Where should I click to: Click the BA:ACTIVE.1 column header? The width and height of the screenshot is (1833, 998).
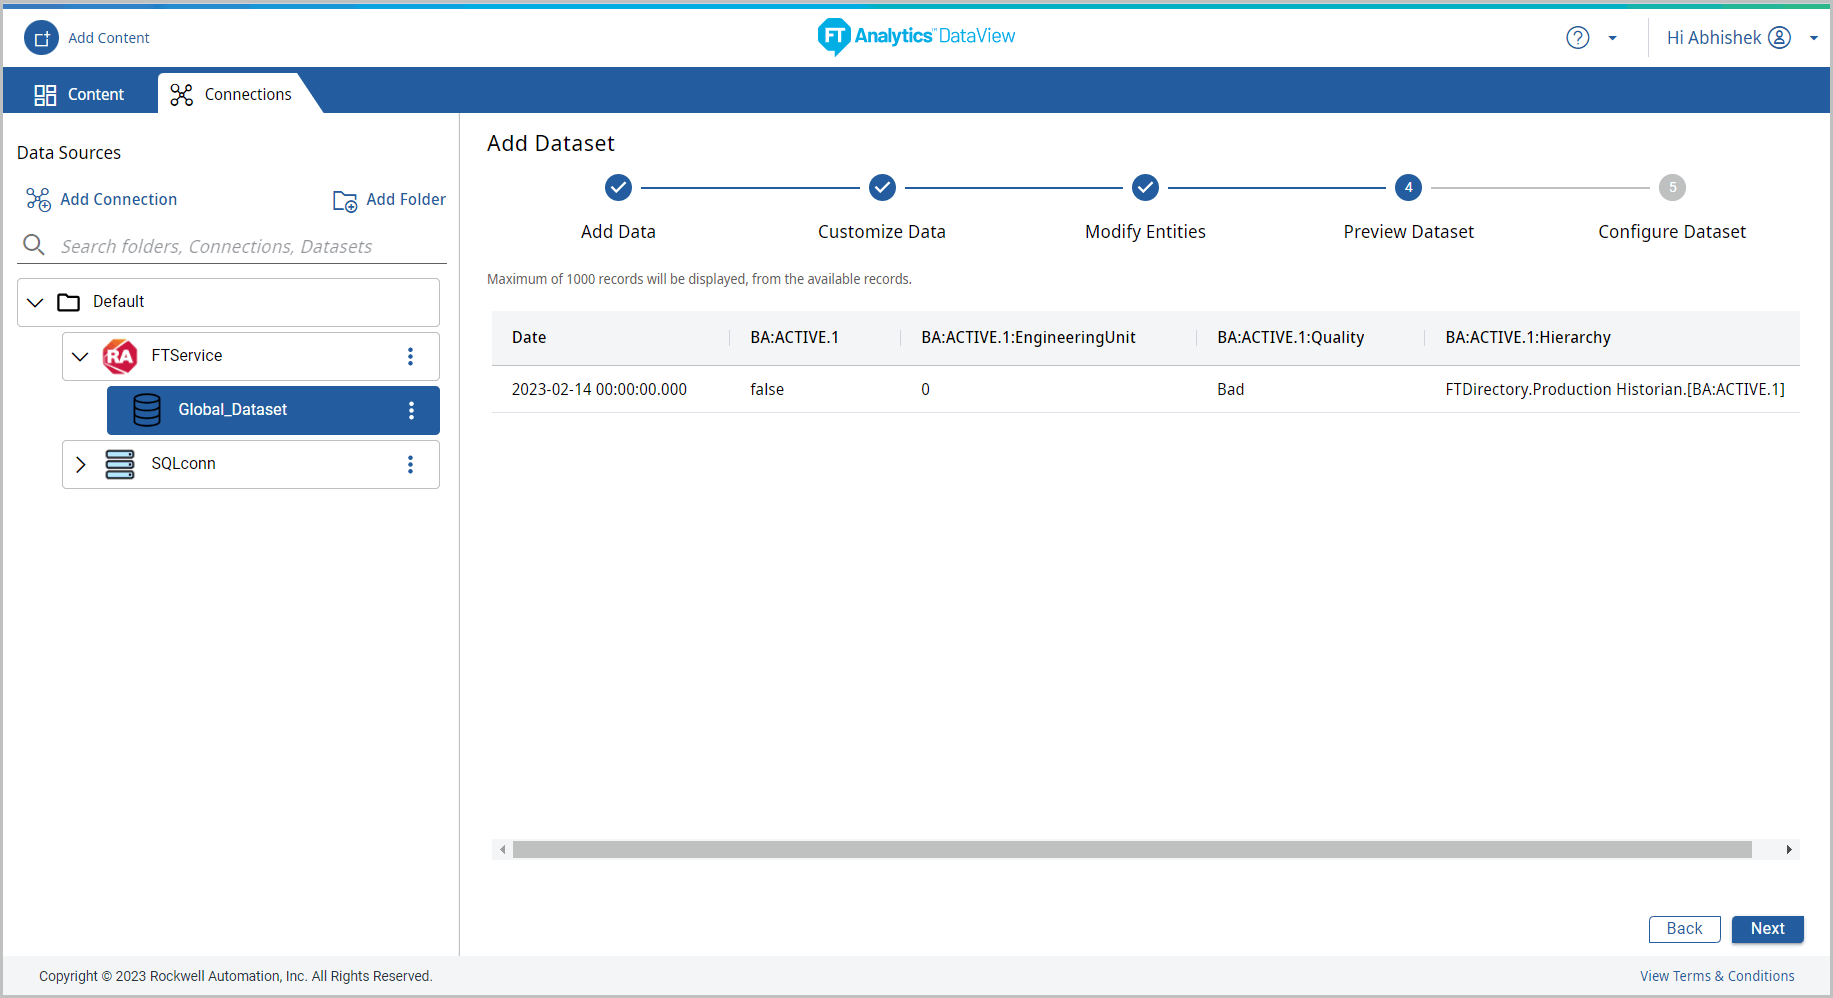(x=795, y=338)
